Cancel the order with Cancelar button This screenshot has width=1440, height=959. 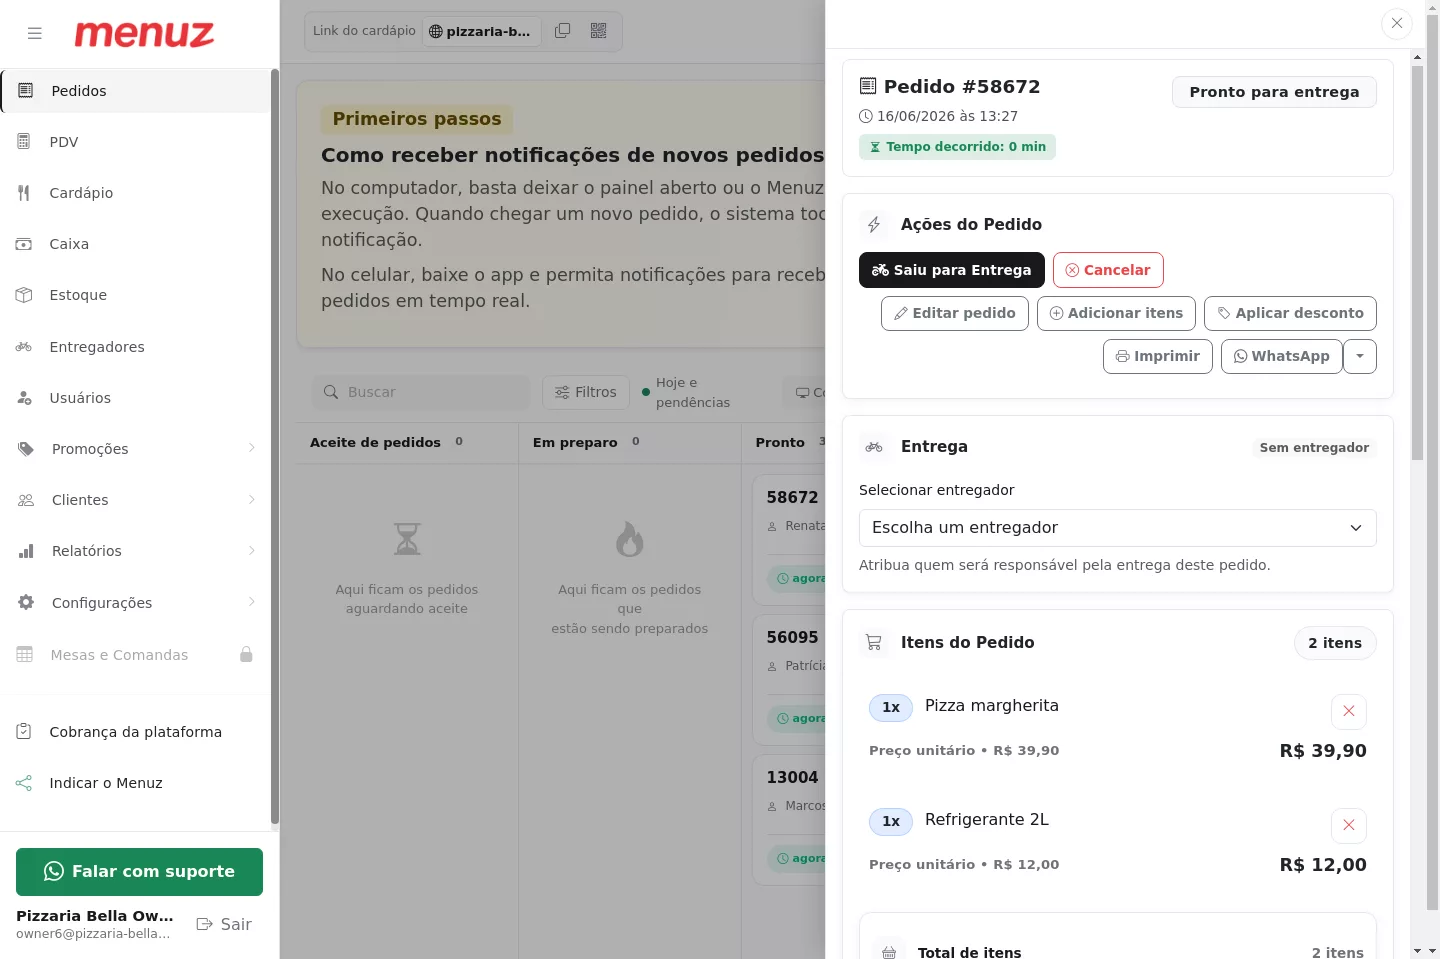pyautogui.click(x=1108, y=270)
